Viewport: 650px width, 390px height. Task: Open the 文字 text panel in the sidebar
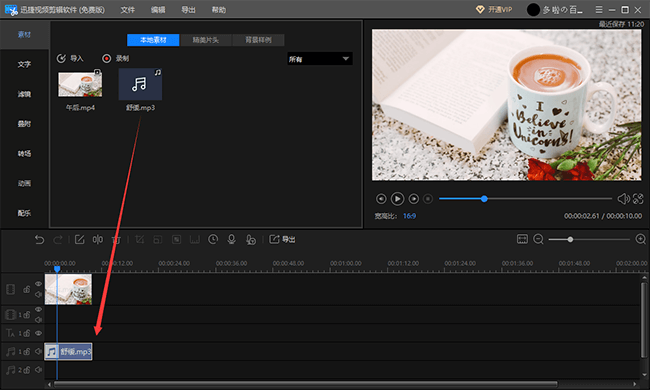coord(24,64)
